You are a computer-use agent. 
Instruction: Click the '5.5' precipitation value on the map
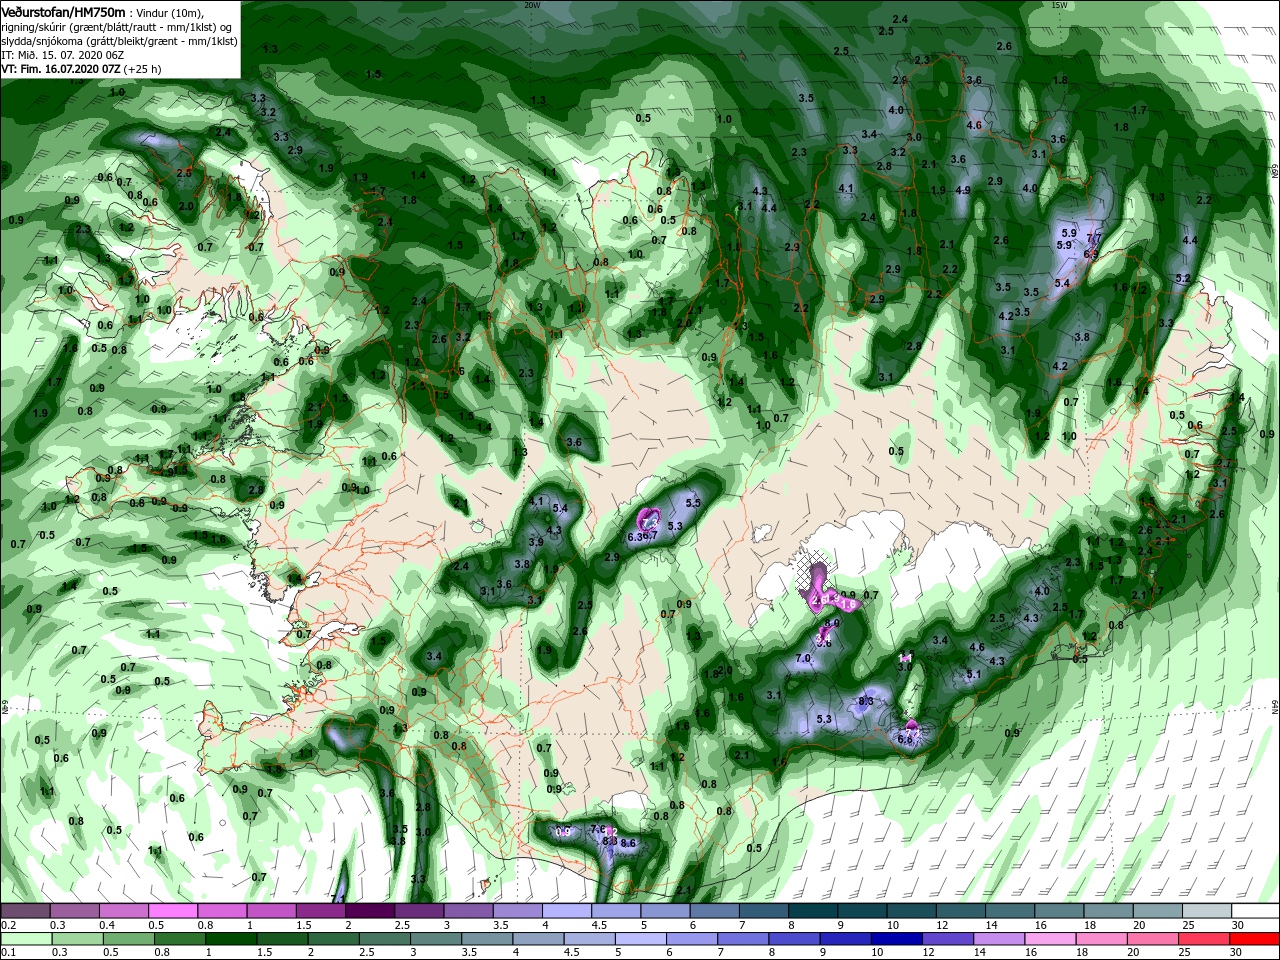point(692,502)
